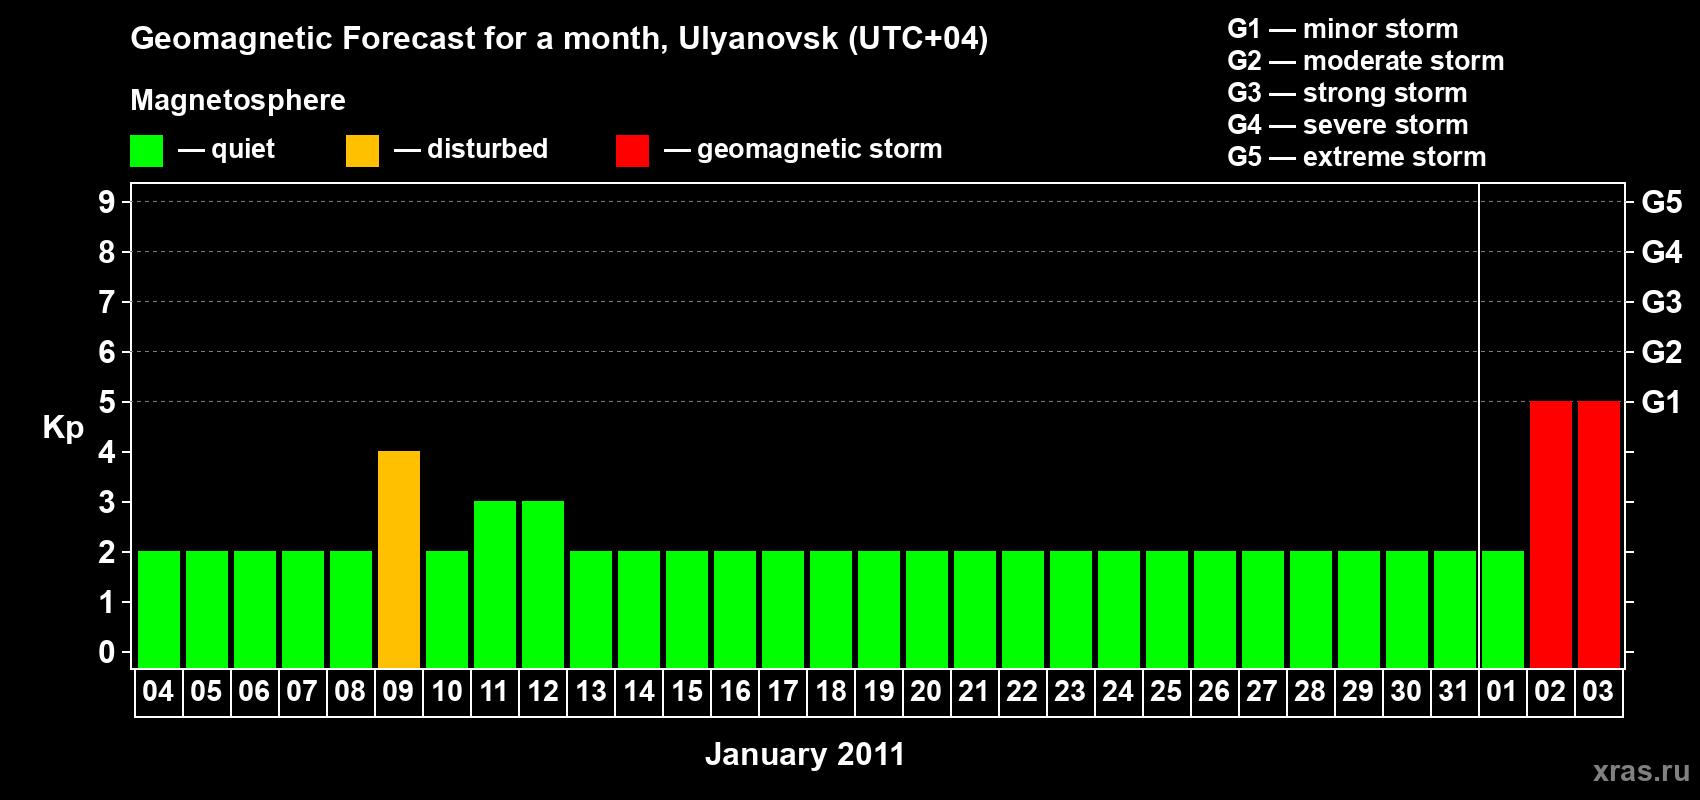Click the green bar for day 04
Viewport: 1700px width, 800px height.
point(159,609)
